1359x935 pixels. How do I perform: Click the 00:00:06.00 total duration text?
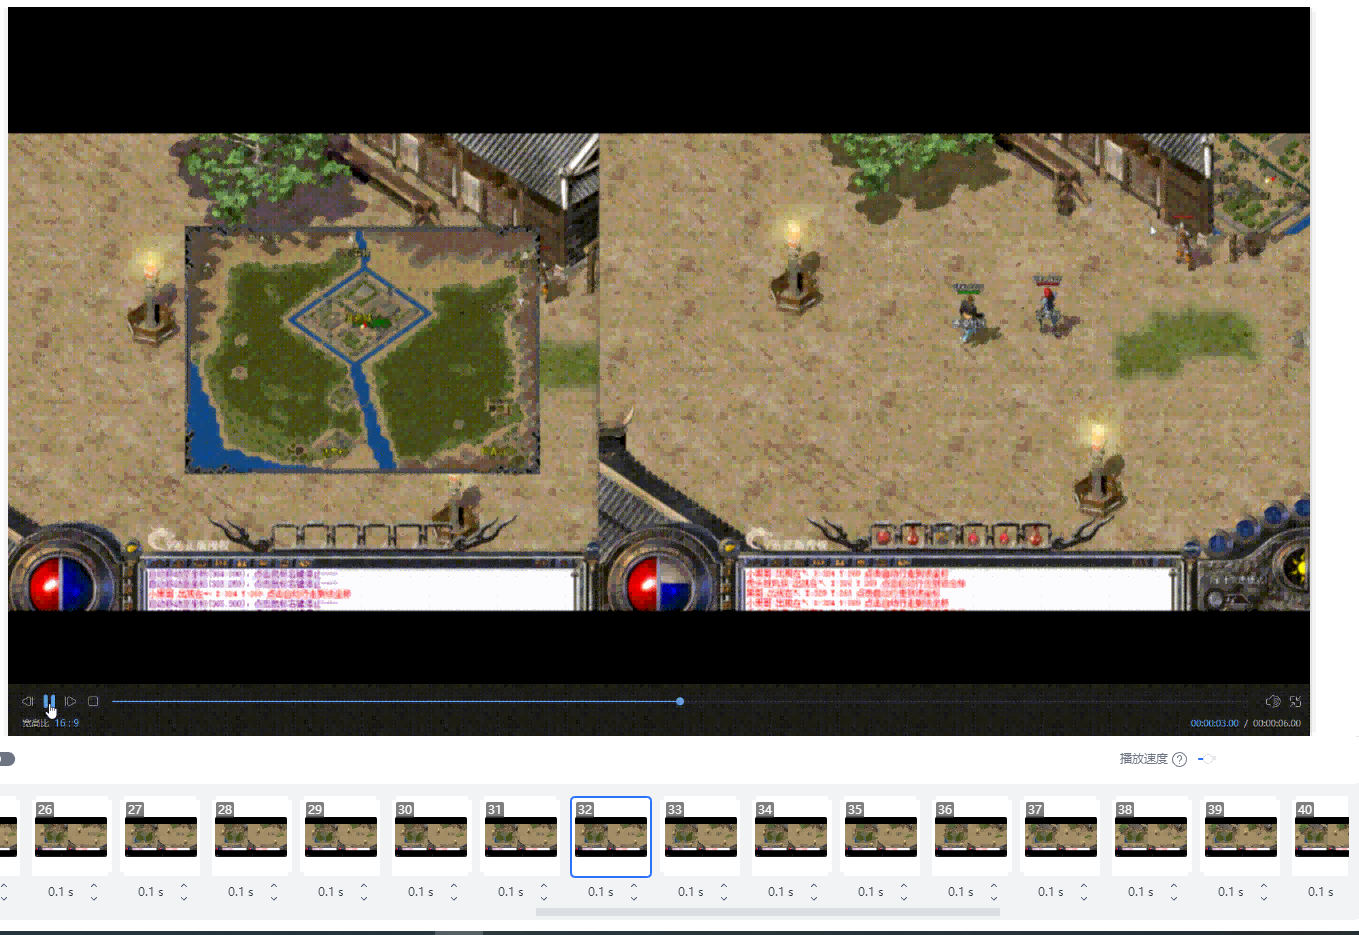1277,723
